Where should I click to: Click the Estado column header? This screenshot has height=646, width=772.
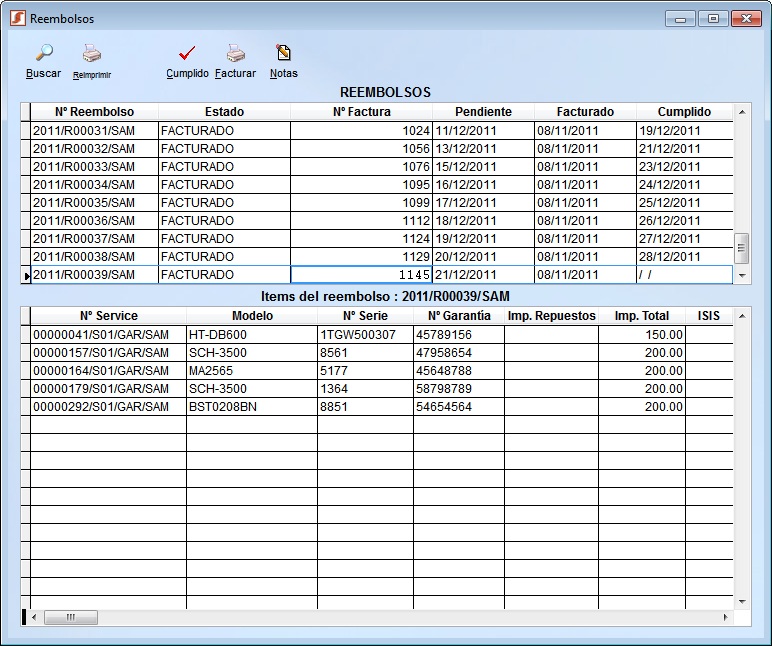pyautogui.click(x=224, y=112)
